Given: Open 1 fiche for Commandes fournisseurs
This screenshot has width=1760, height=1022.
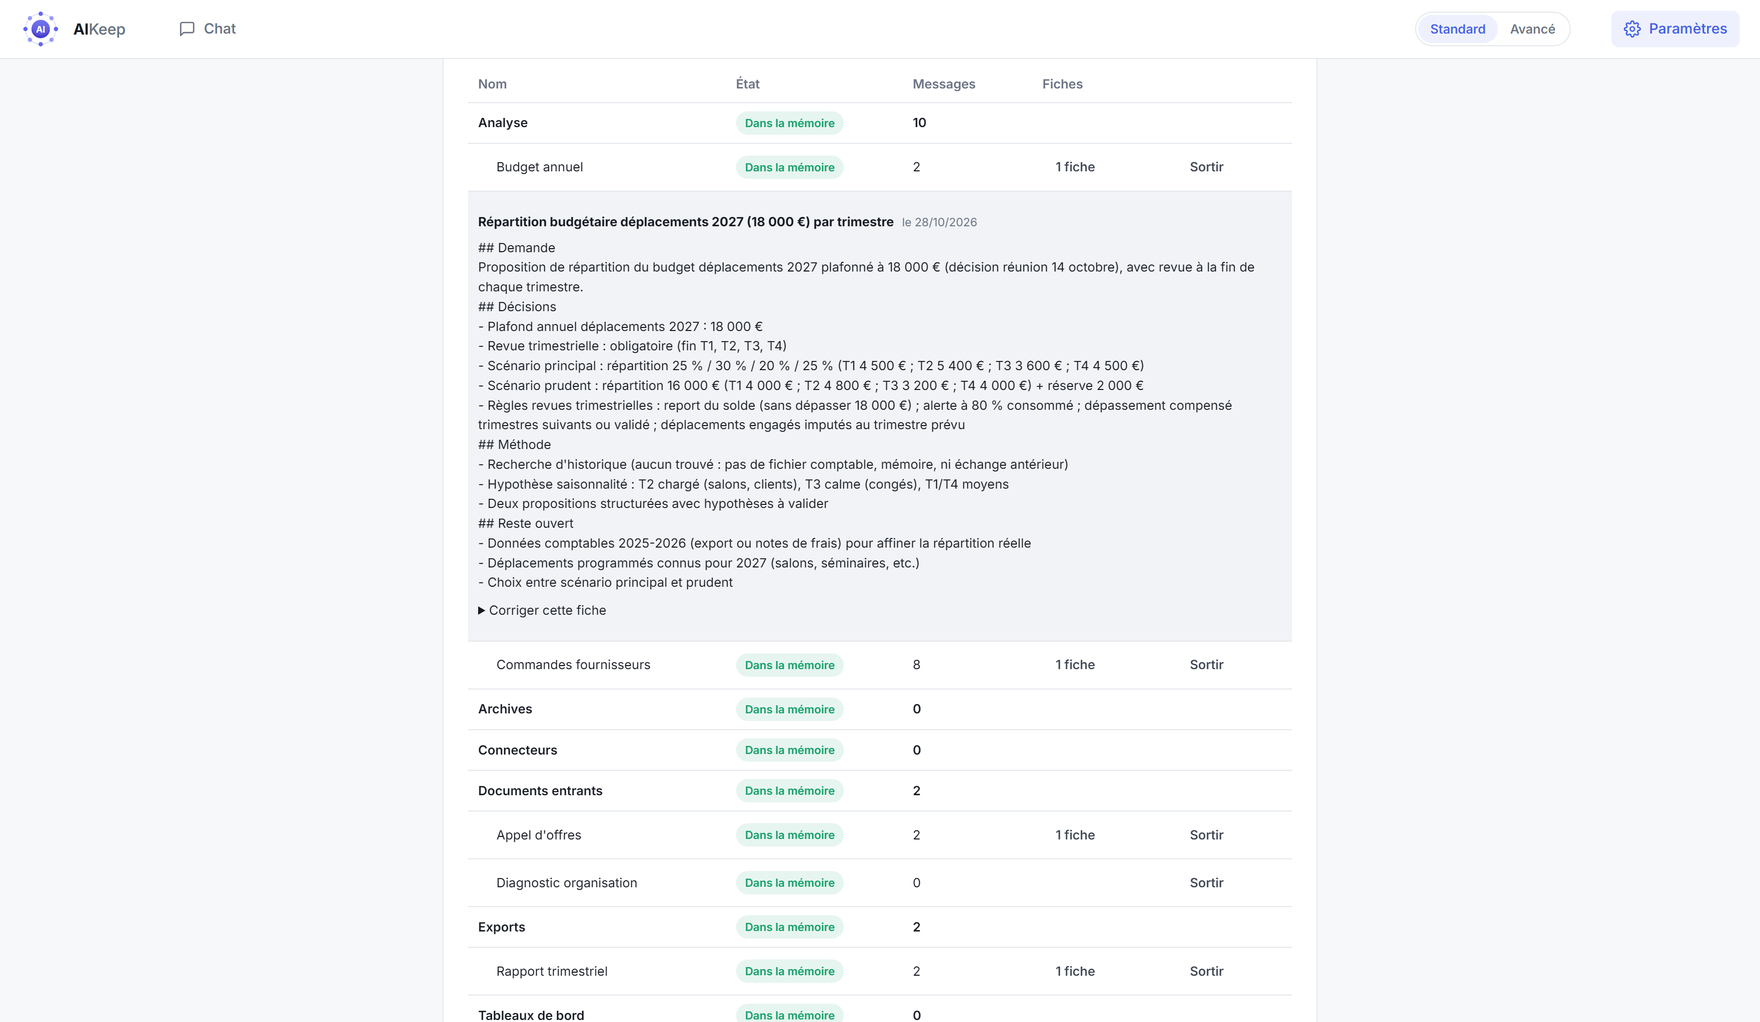Looking at the screenshot, I should coord(1075,665).
